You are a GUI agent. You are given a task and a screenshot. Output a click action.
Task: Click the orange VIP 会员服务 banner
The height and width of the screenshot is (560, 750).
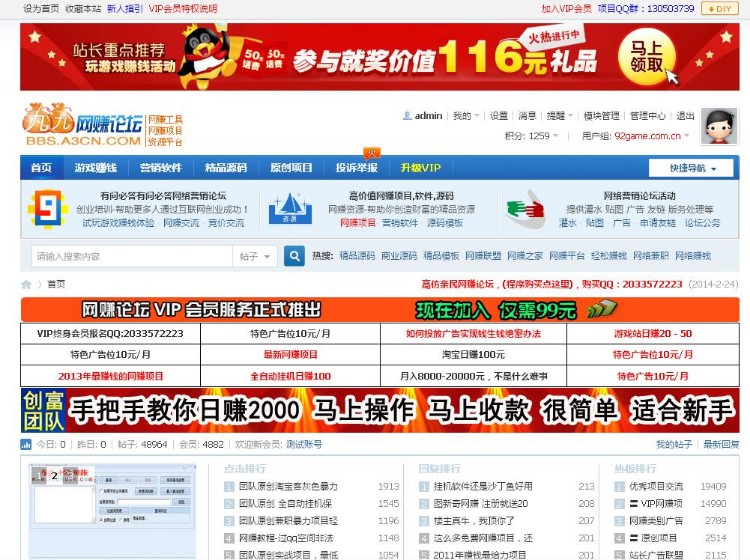point(380,310)
